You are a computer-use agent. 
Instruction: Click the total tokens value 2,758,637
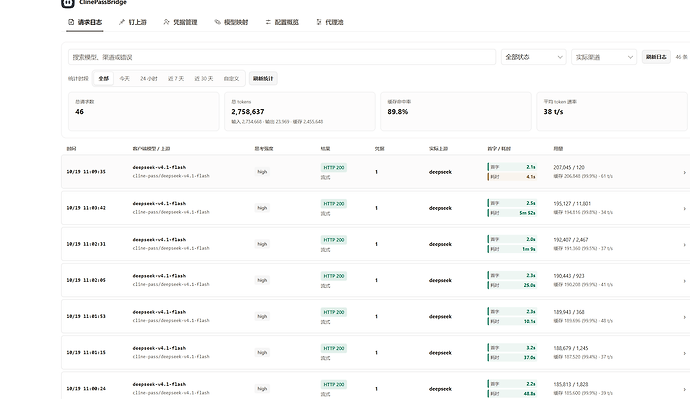point(248,112)
